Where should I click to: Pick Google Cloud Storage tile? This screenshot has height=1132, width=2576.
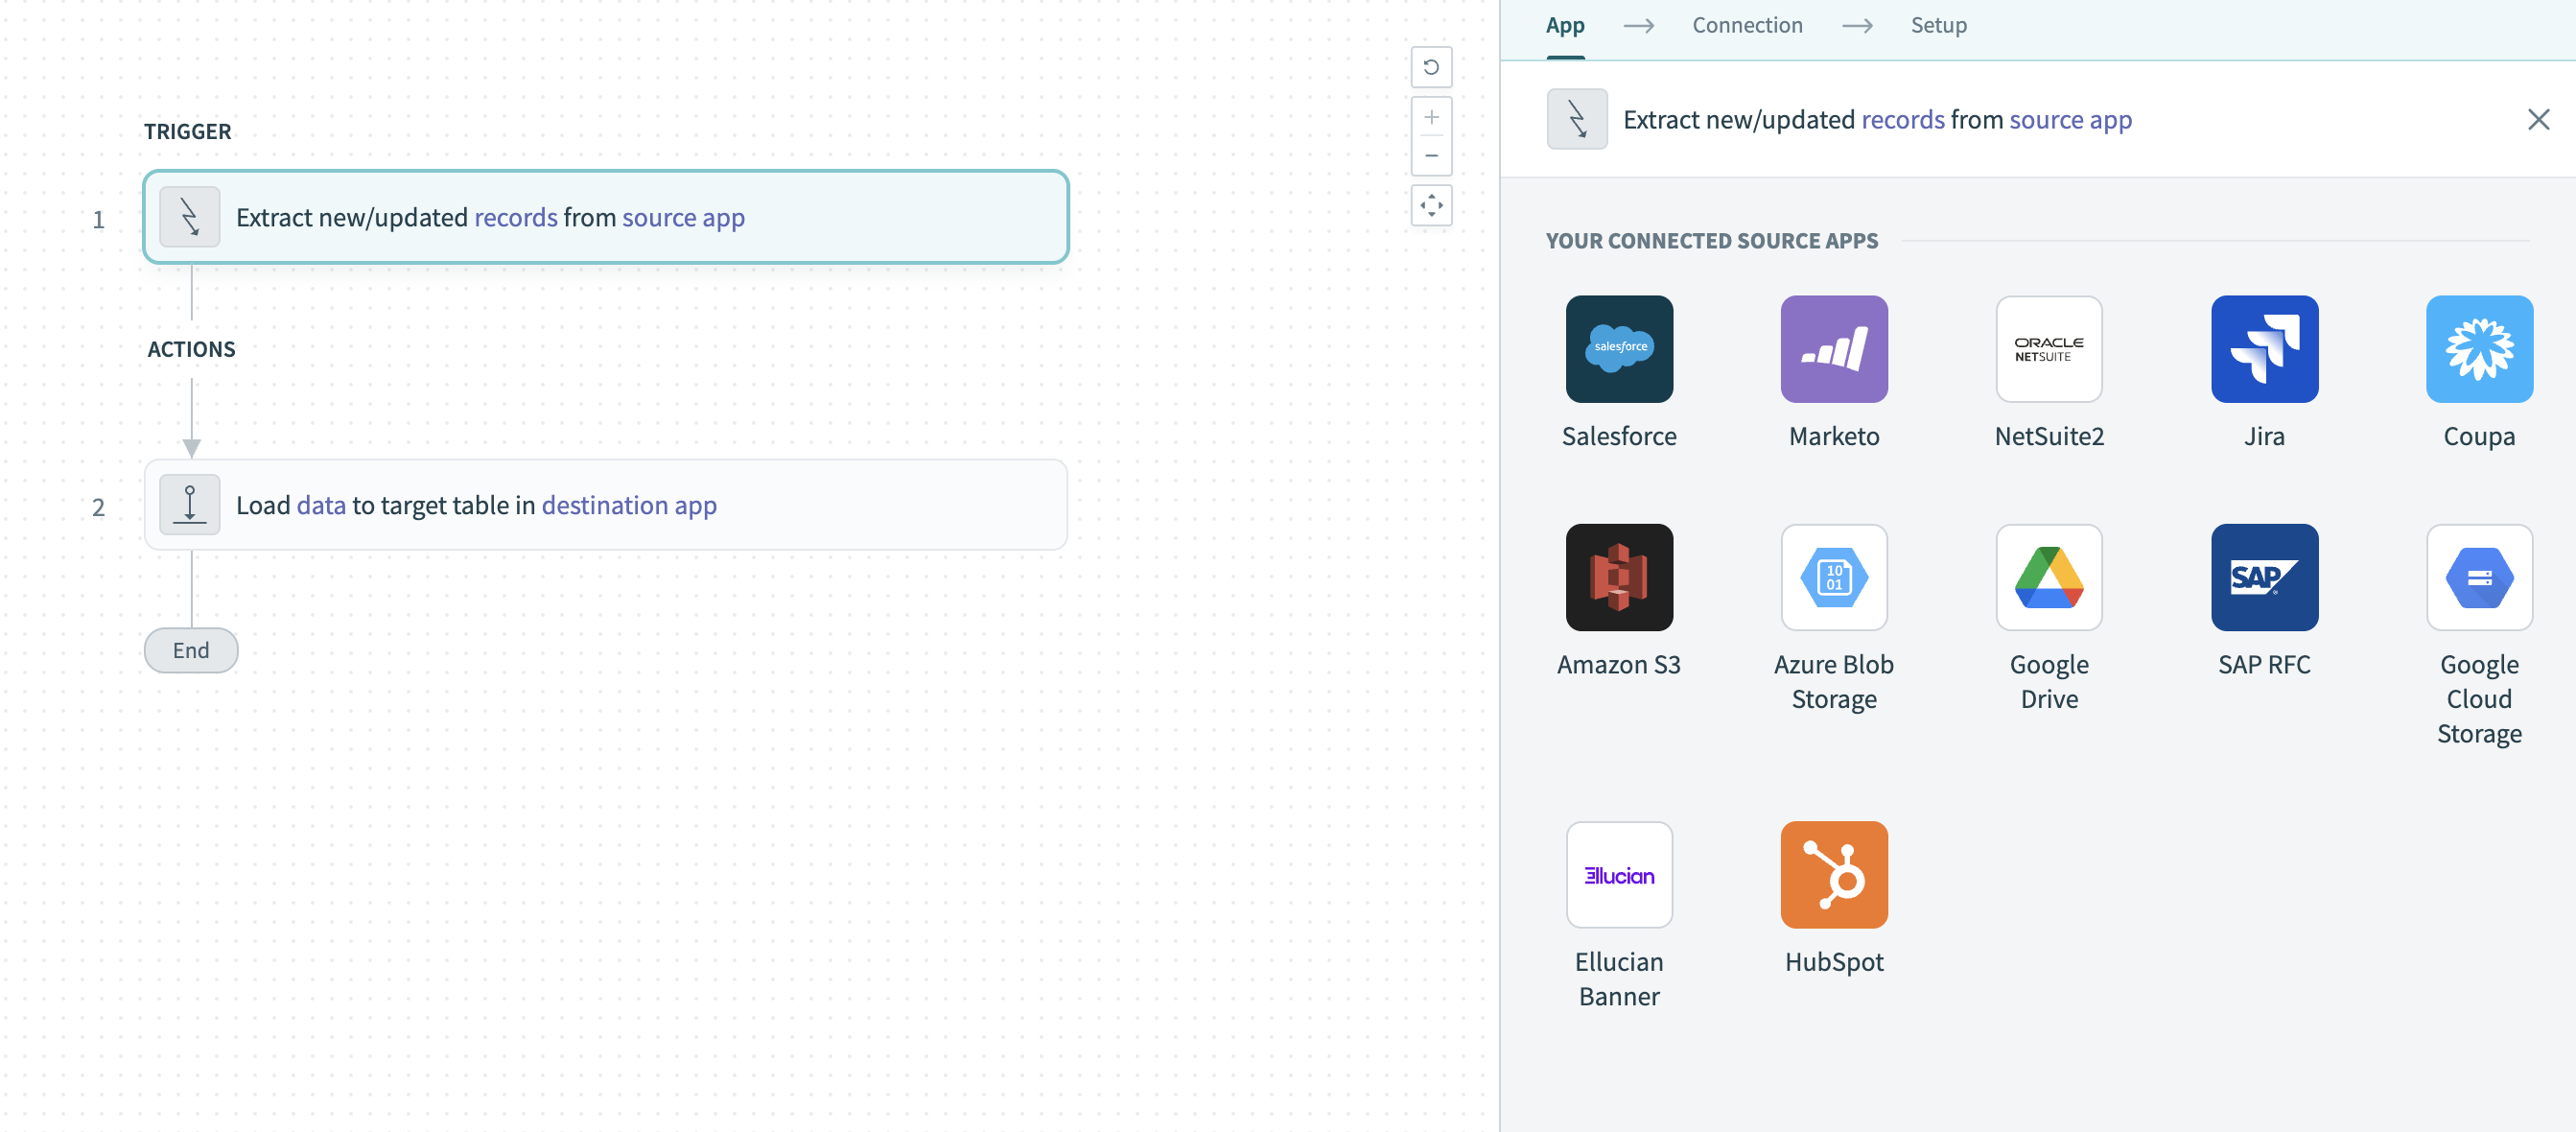(x=2479, y=598)
